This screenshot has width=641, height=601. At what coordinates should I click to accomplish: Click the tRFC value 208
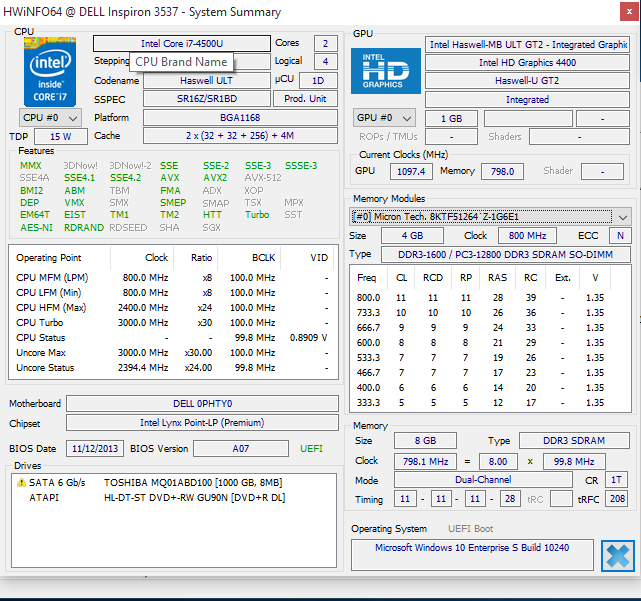(617, 499)
